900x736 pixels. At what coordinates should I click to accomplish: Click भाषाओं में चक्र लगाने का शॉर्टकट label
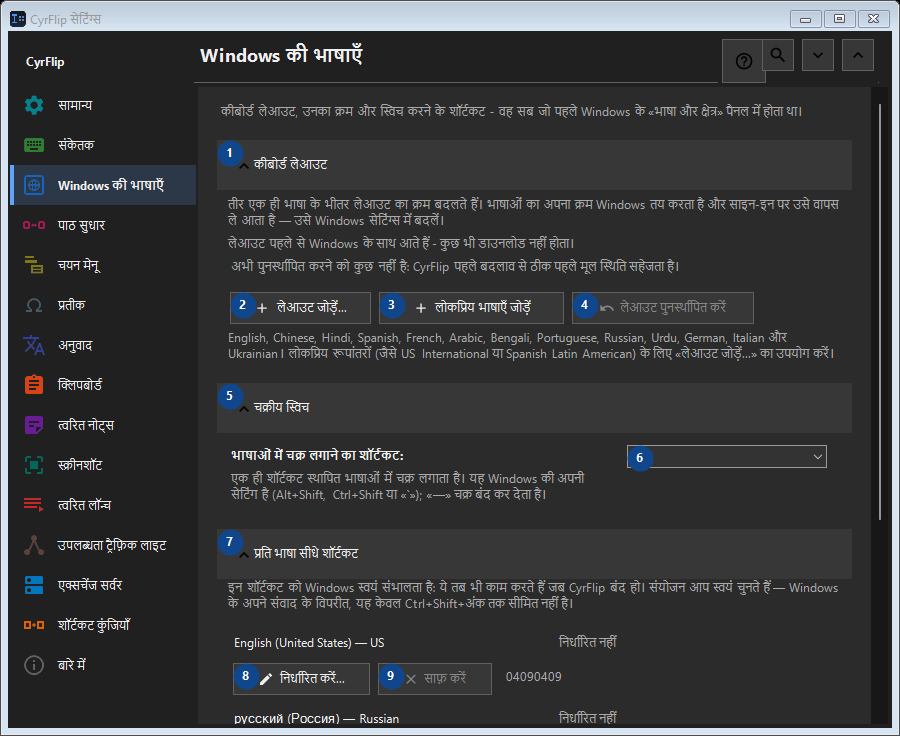(317, 455)
